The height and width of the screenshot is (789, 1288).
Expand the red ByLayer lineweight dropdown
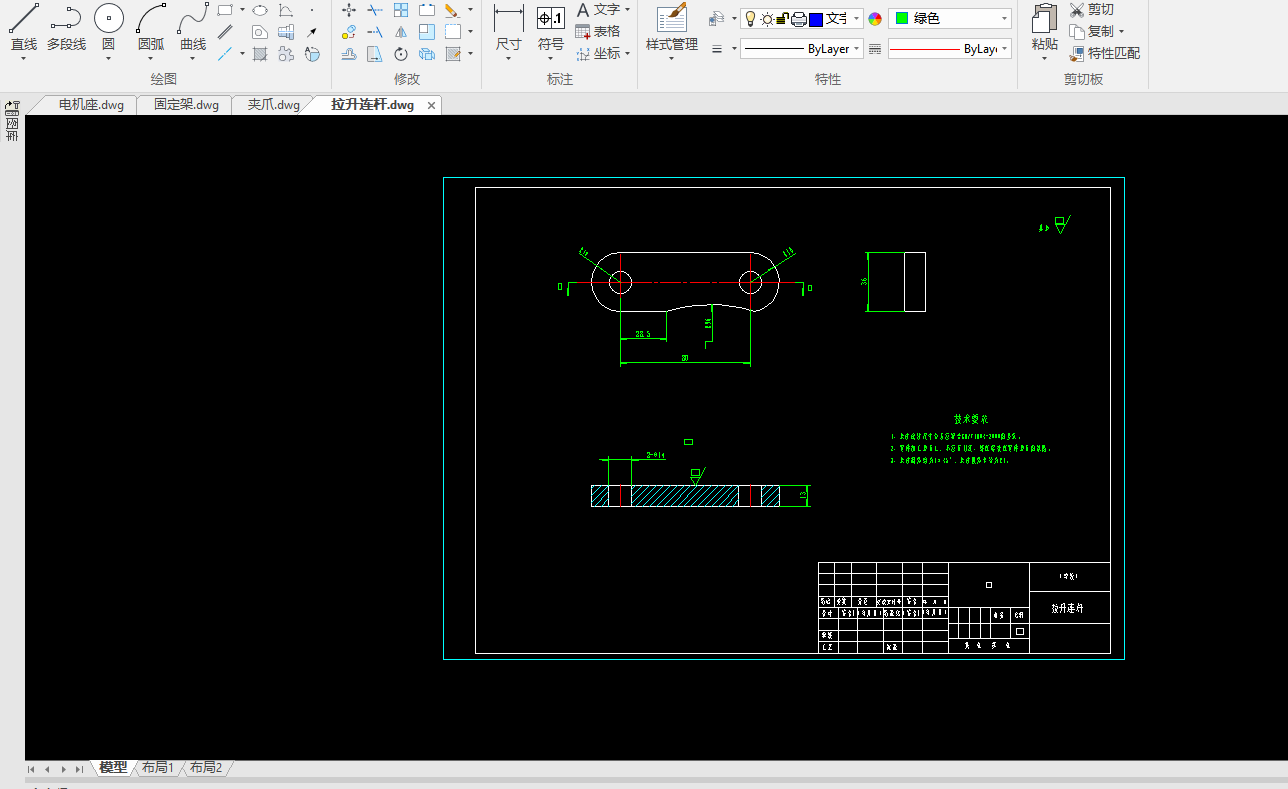[949, 49]
